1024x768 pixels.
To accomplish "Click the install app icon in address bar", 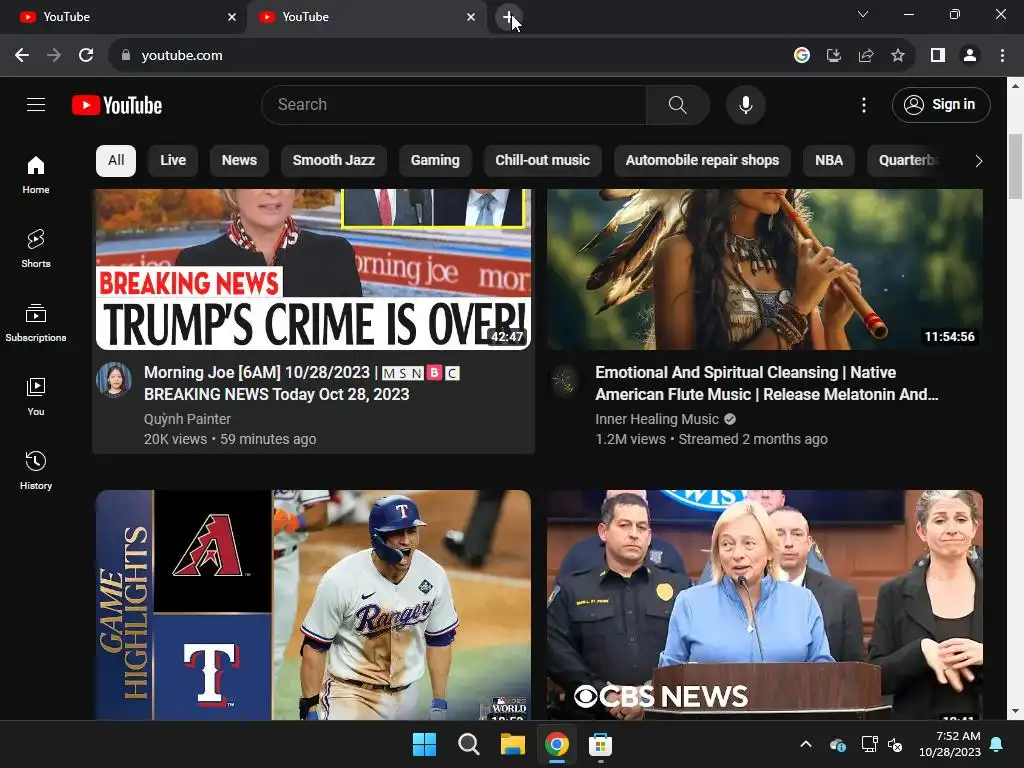I will tap(834, 56).
